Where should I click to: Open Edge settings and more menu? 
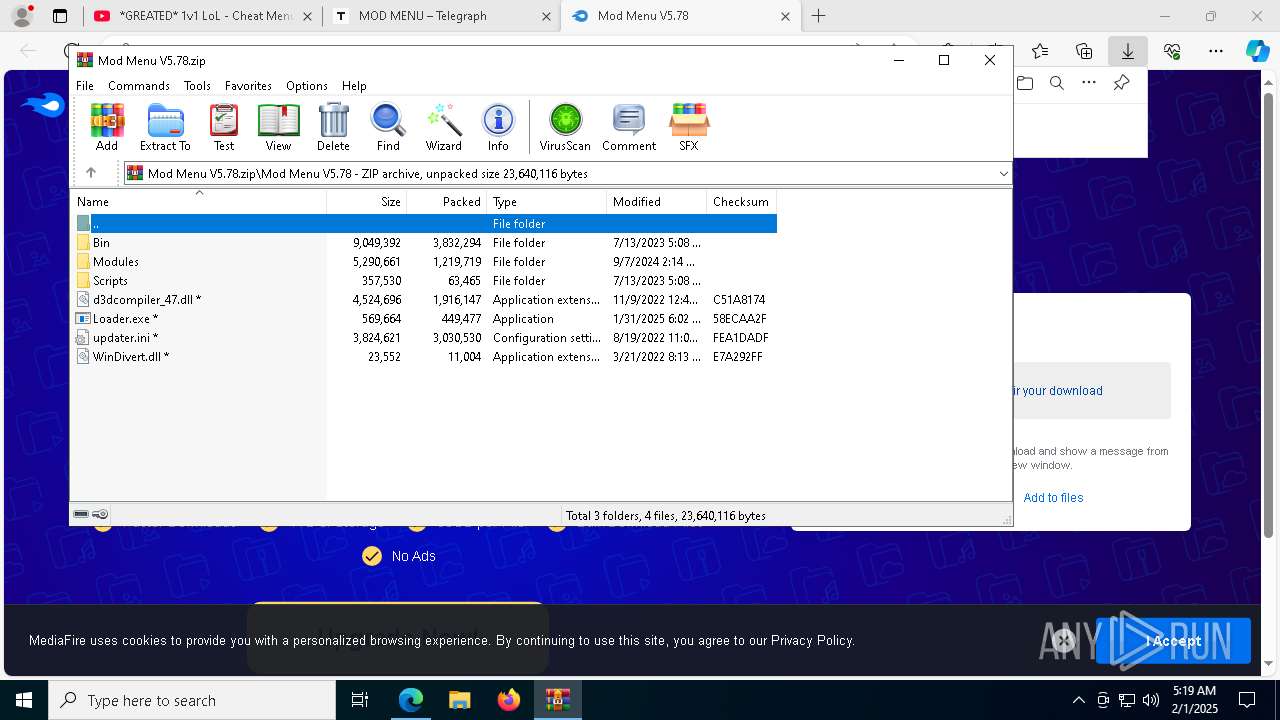click(x=1216, y=51)
